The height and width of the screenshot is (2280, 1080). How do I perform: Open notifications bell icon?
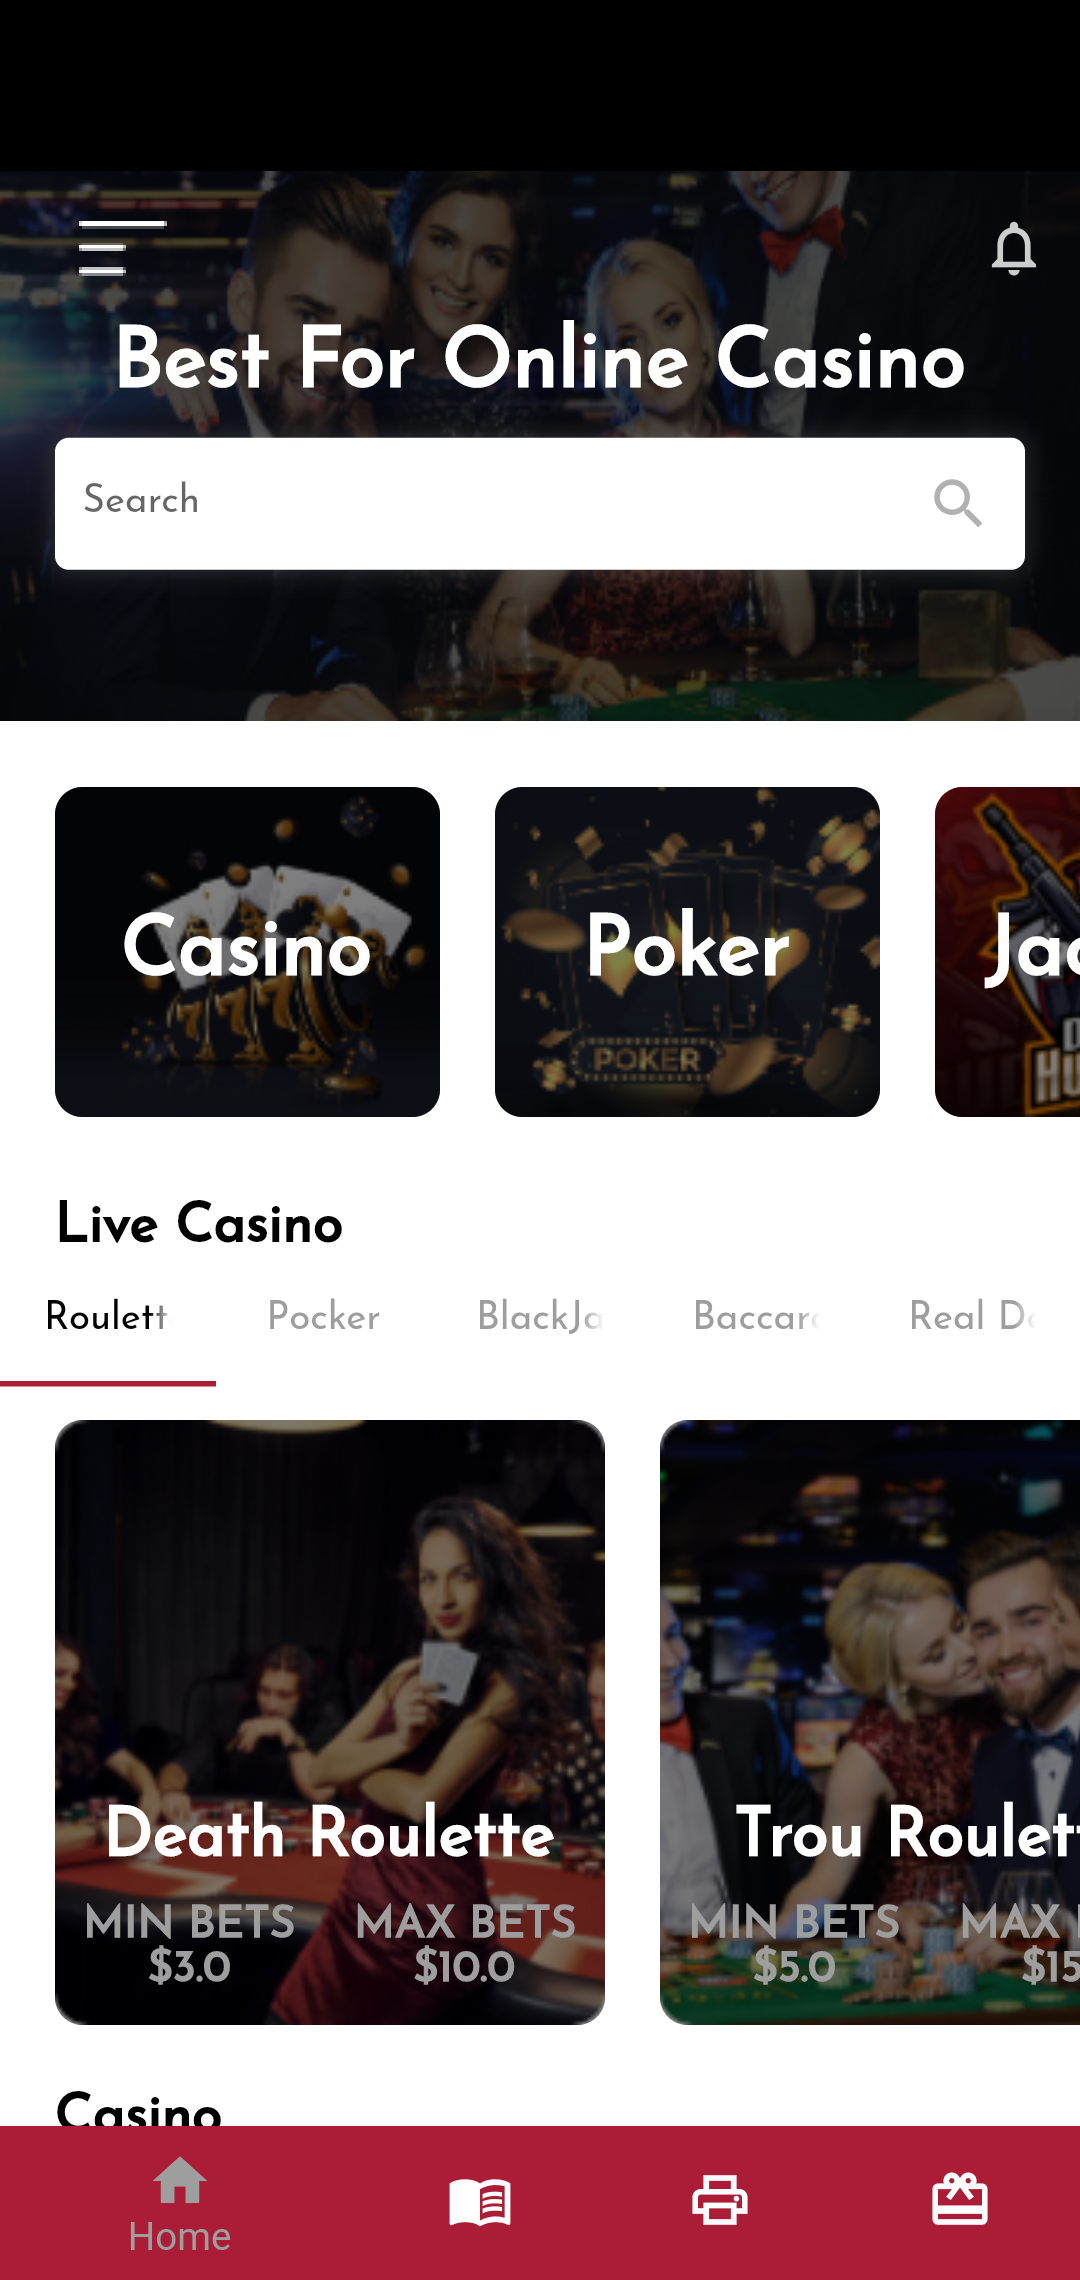pos(1013,248)
